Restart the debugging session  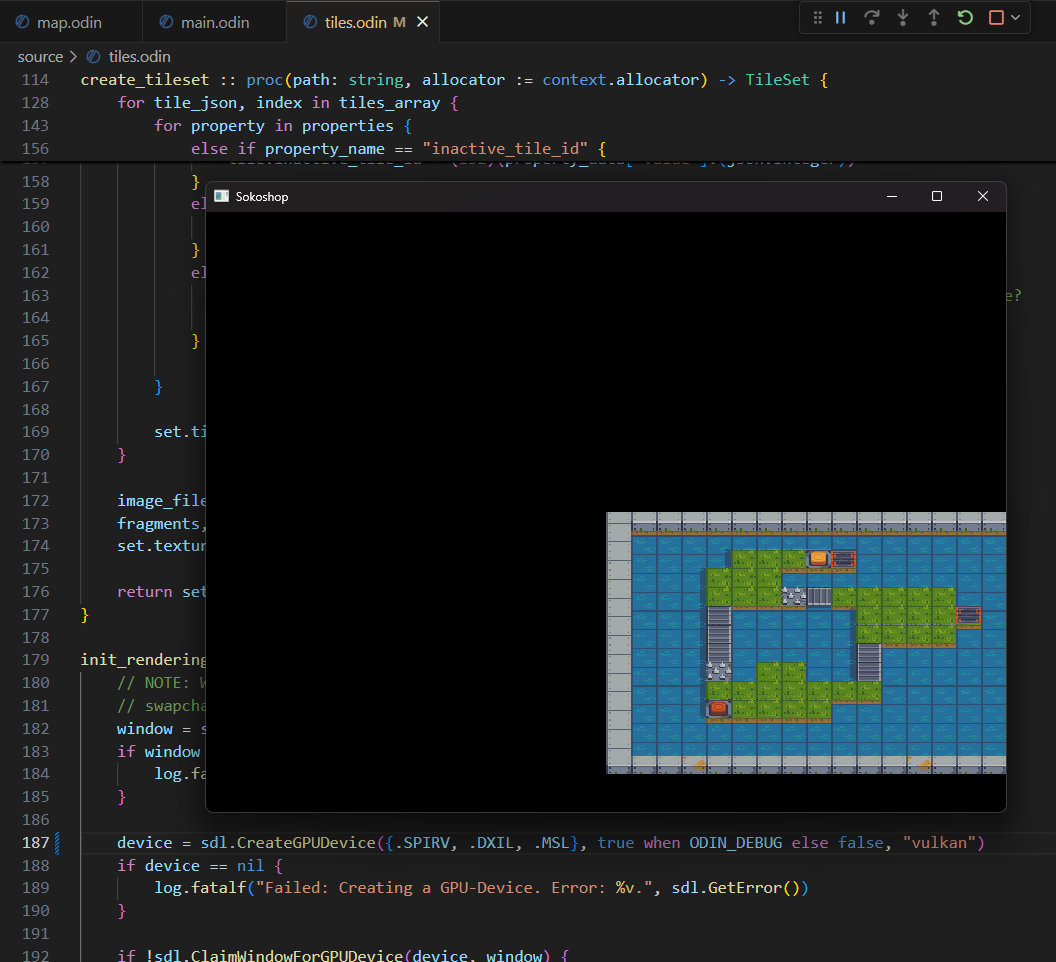coord(965,18)
